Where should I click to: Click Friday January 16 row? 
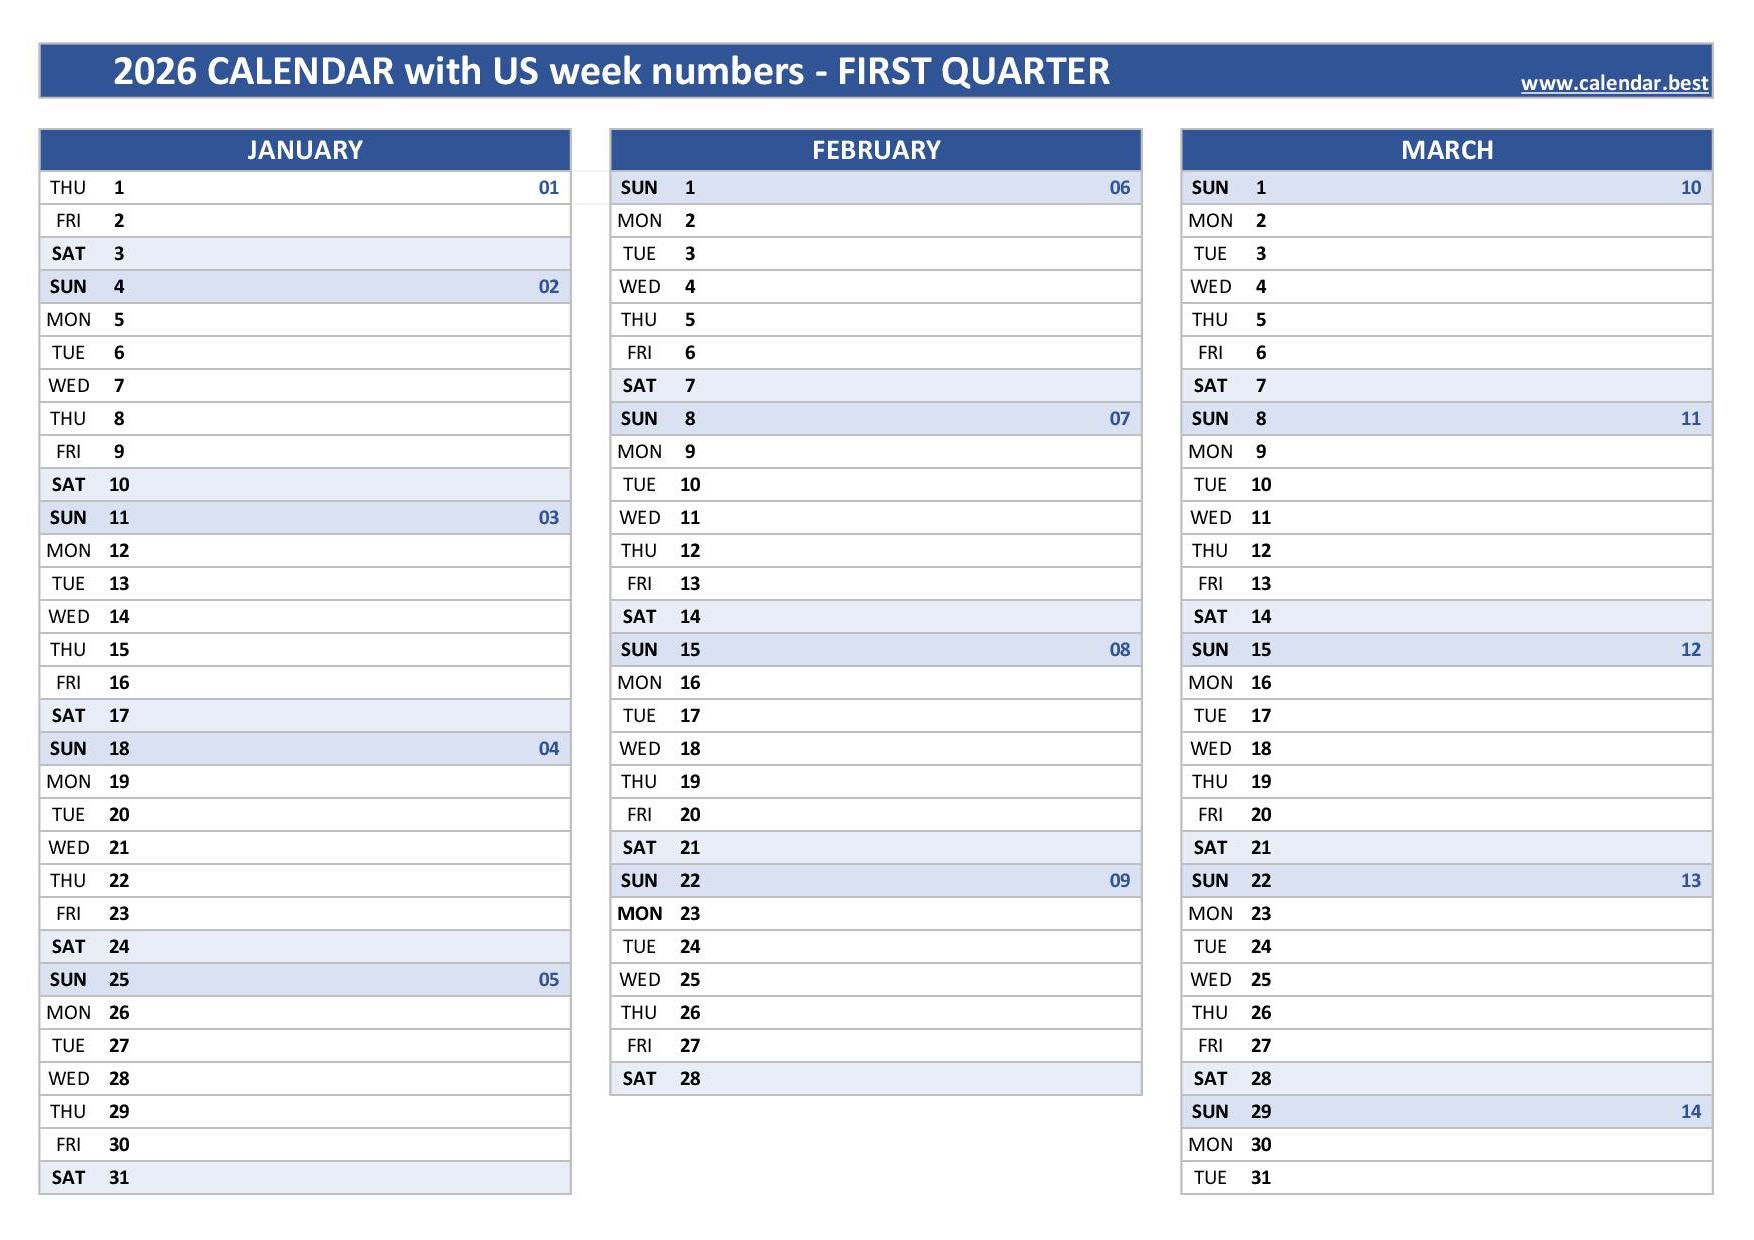[305, 683]
